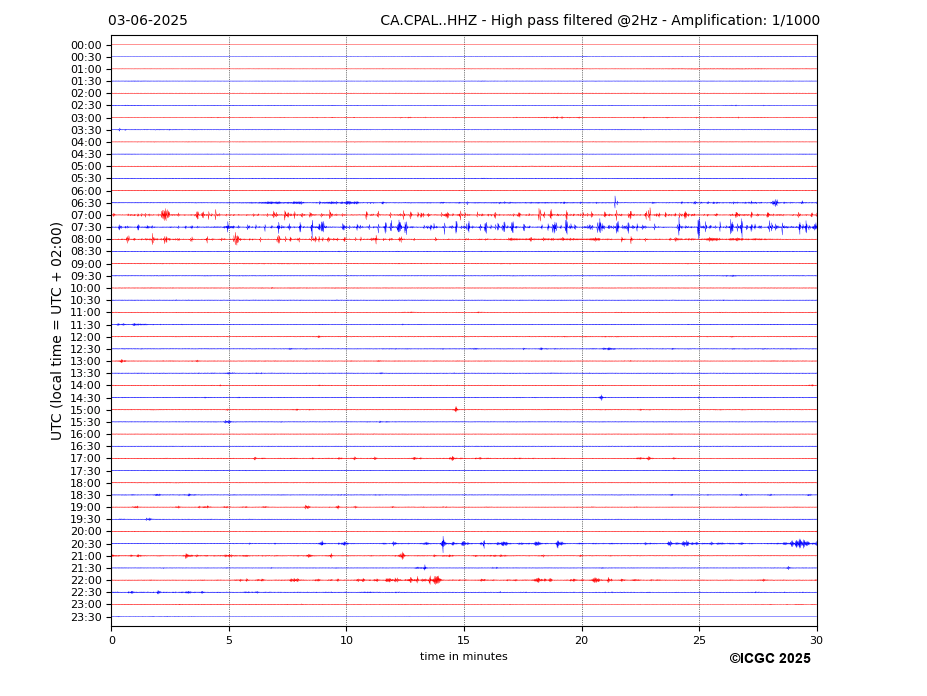Image resolution: width=927 pixels, height=696 pixels.
Task: Click the 00:30 row label
Action: (86, 57)
